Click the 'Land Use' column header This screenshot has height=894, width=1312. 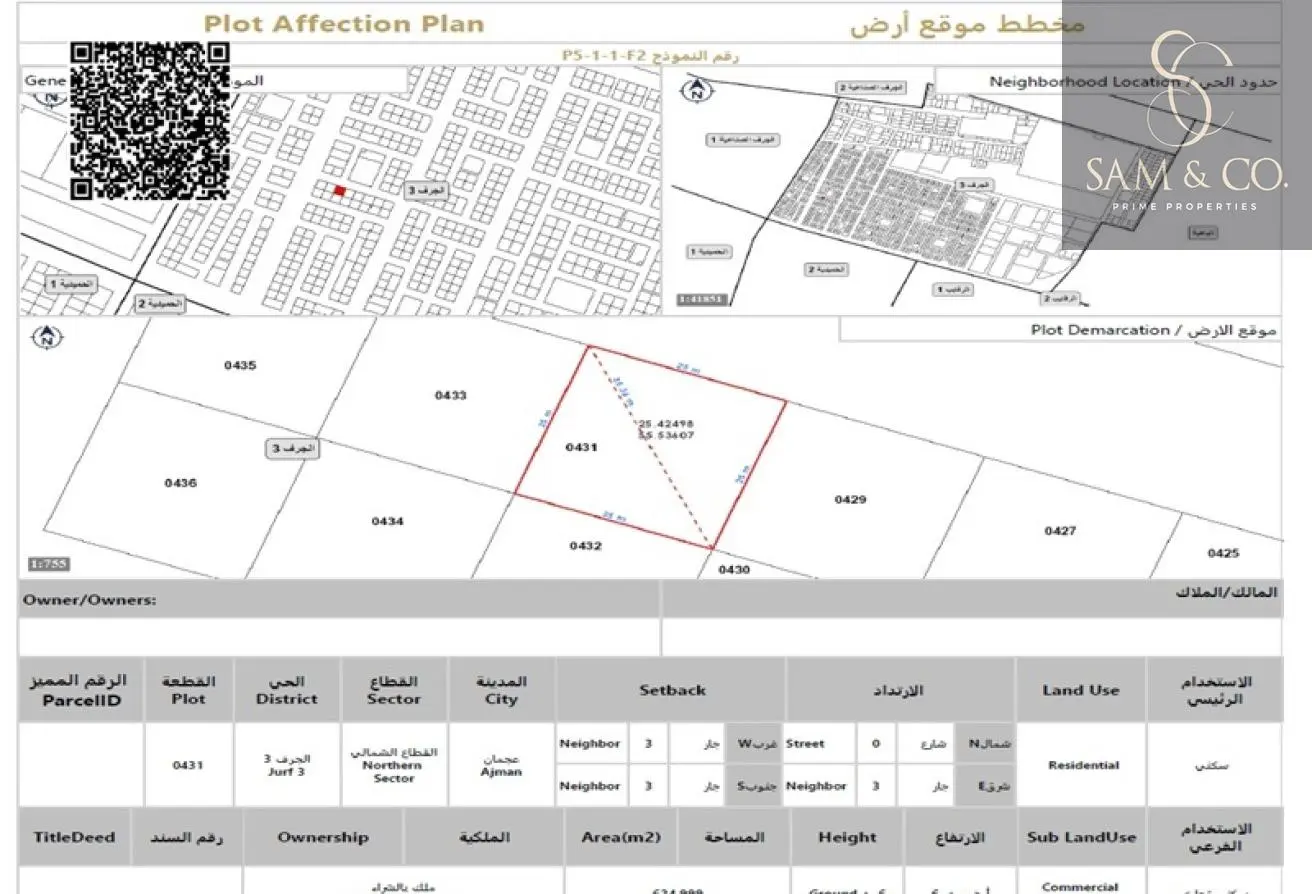click(1081, 690)
